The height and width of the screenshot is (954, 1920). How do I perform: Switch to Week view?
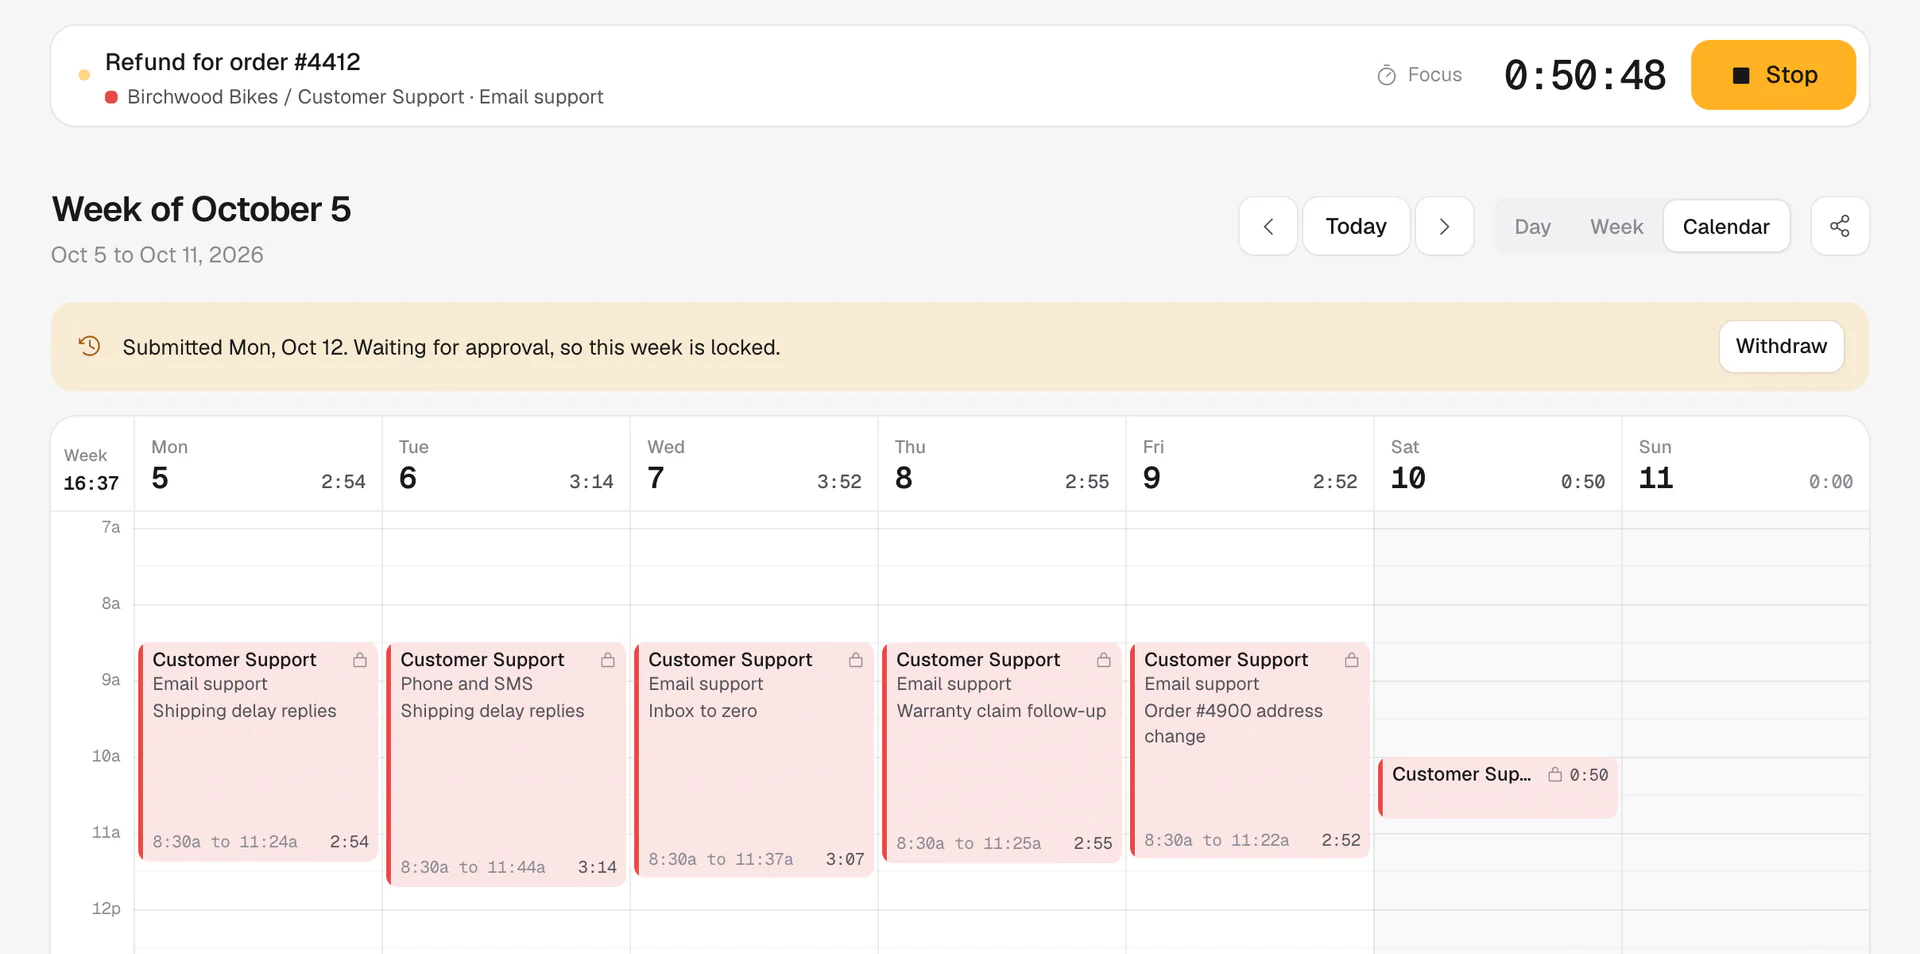point(1616,226)
